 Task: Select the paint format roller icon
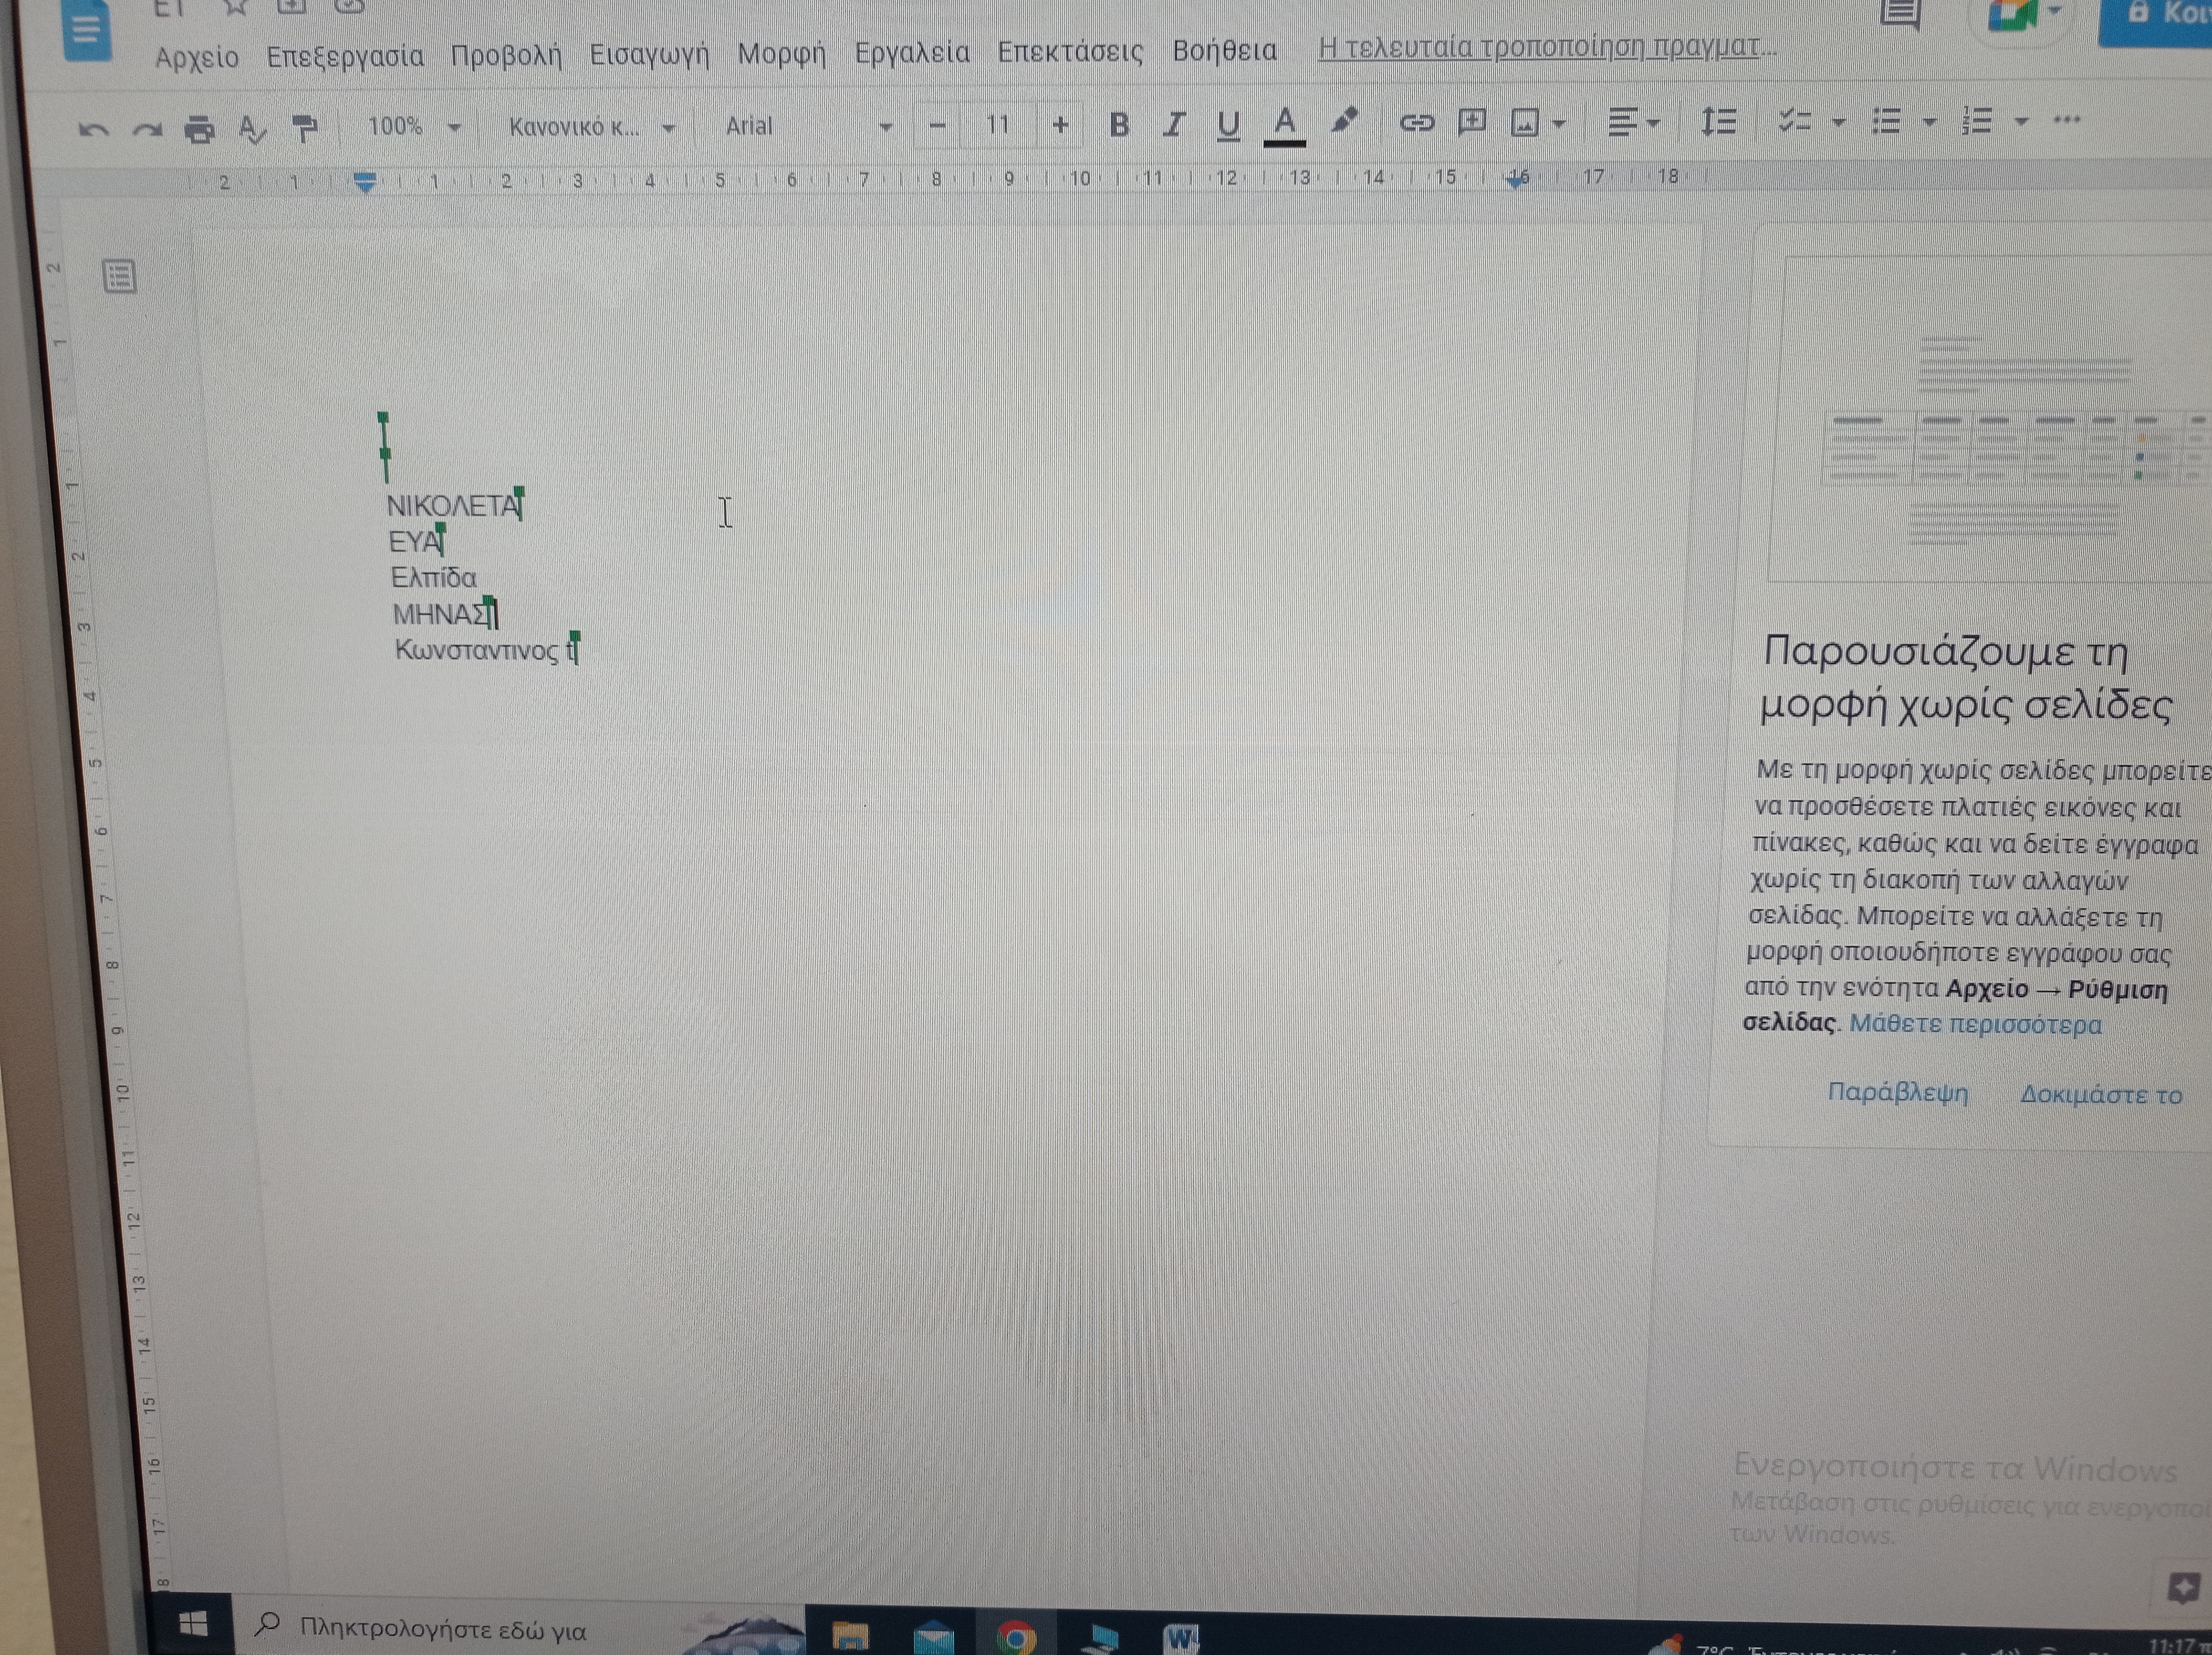point(304,128)
